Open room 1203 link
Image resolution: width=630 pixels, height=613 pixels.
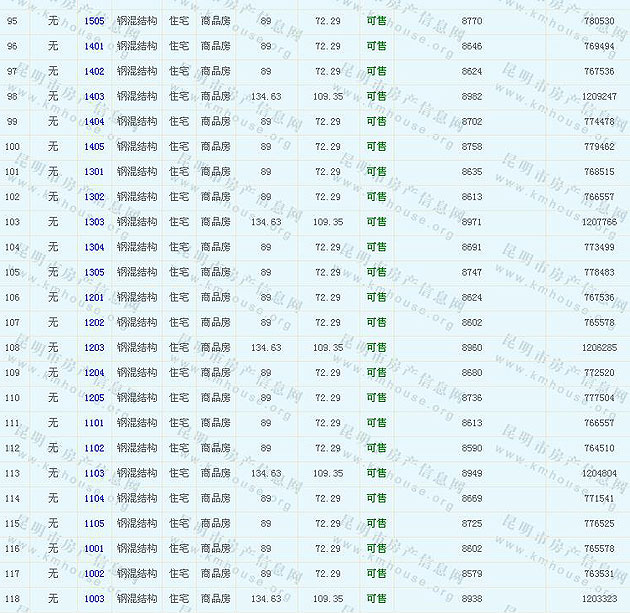pyautogui.click(x=94, y=348)
